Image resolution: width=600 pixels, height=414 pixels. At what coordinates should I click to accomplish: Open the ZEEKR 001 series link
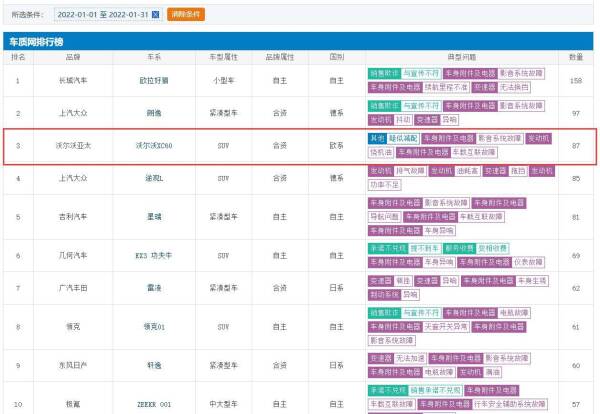pos(154,404)
